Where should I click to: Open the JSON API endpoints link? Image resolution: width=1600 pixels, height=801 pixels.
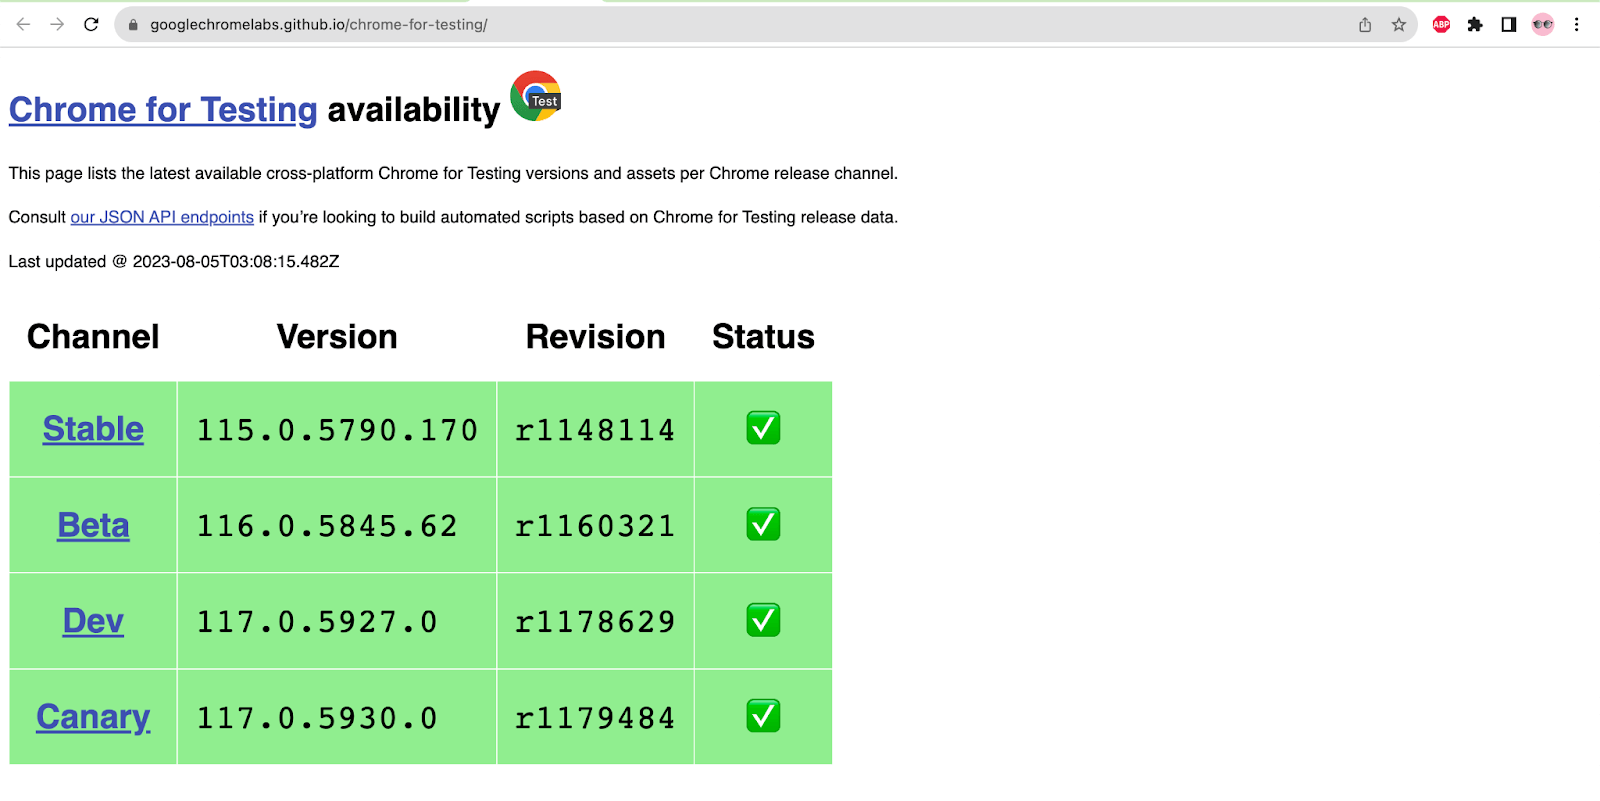point(162,217)
